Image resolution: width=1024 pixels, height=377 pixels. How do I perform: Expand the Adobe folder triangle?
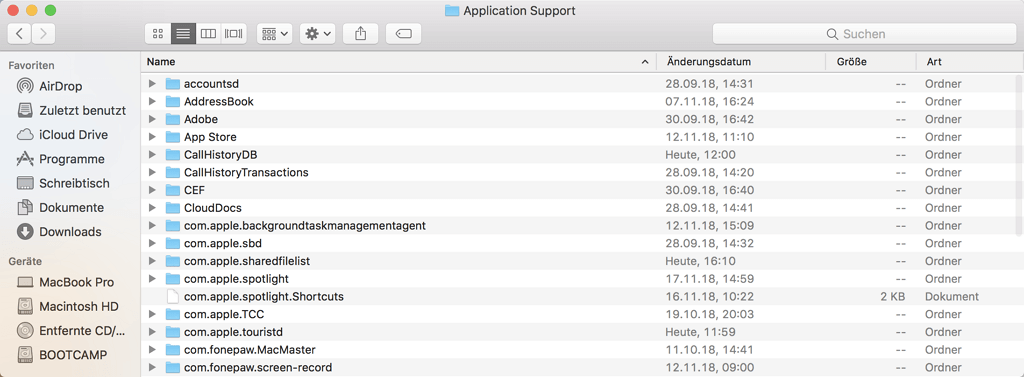click(152, 119)
